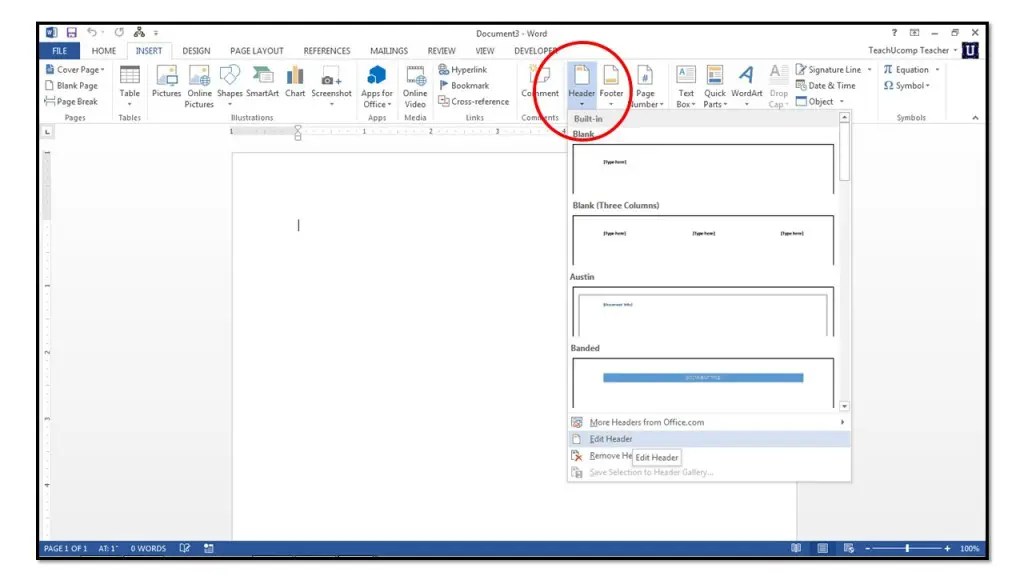Select the Blank header thumbnail
Viewport: 1024px width, 576px height.
(x=703, y=168)
